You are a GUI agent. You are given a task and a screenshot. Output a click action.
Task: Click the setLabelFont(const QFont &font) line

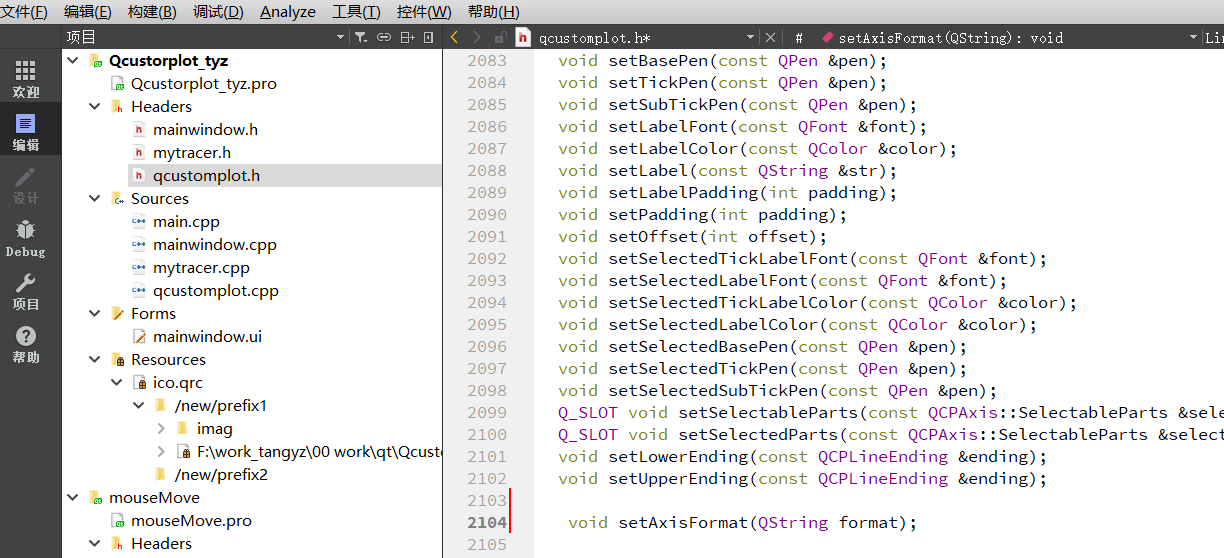coord(743,127)
